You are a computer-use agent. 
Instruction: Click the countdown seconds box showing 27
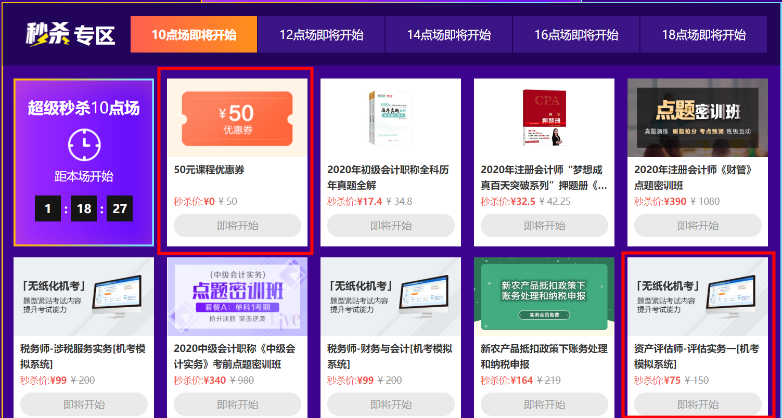click(120, 209)
